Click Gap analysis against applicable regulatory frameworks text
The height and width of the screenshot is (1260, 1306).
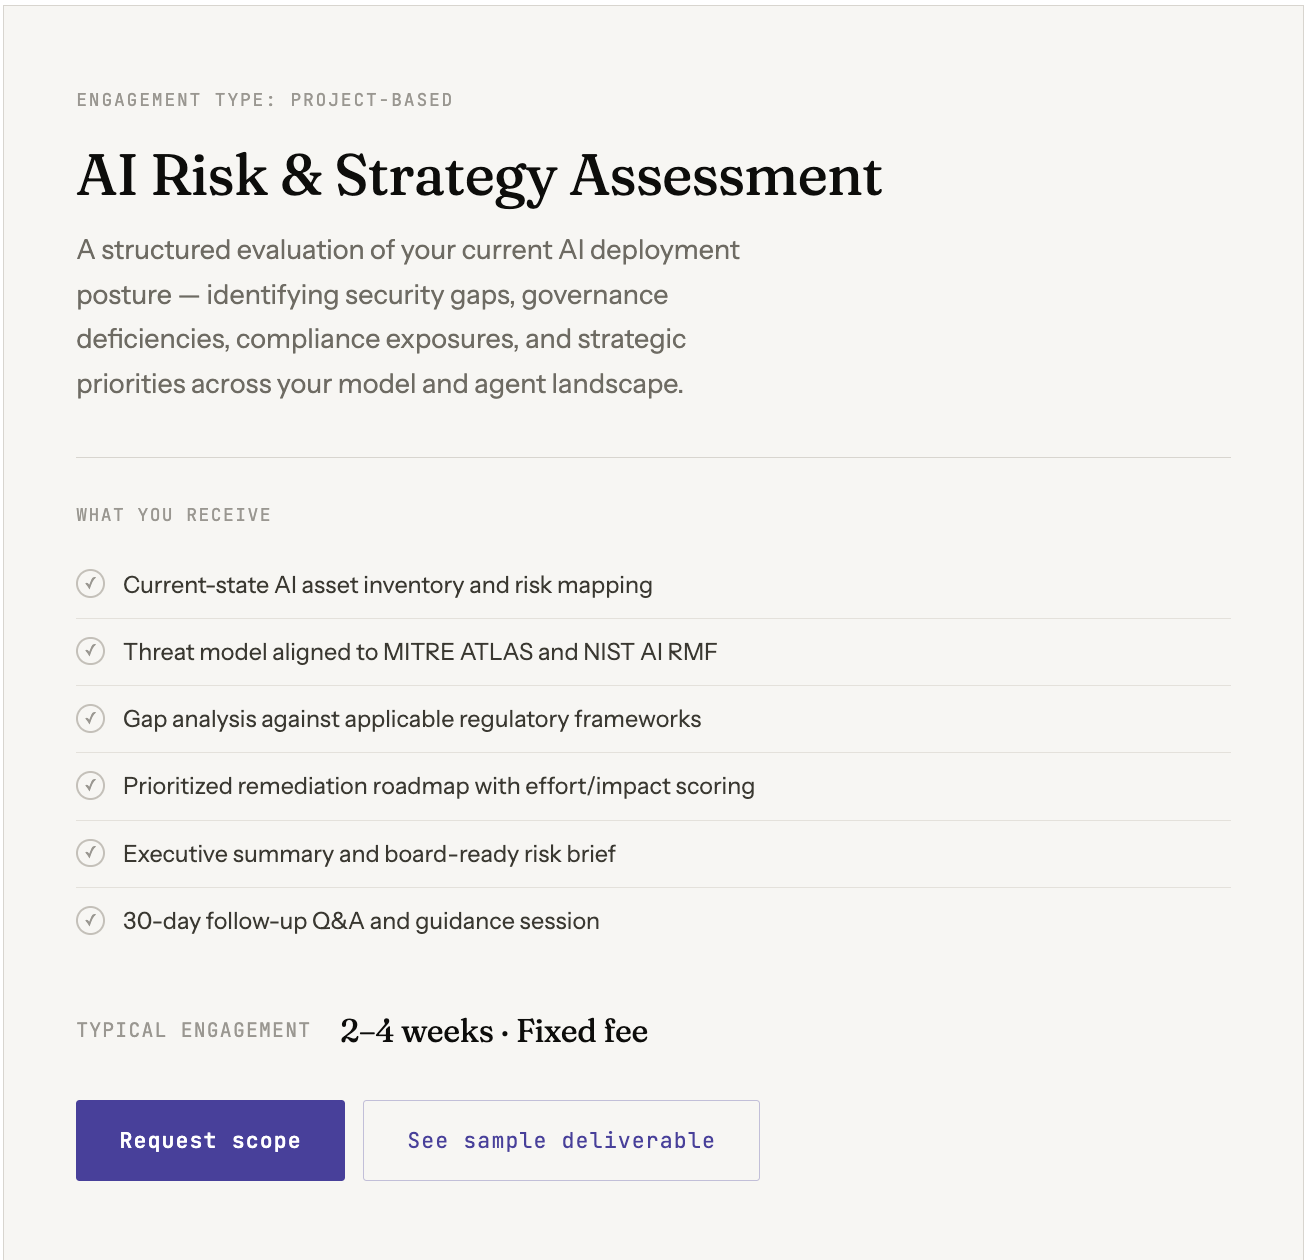[412, 719]
